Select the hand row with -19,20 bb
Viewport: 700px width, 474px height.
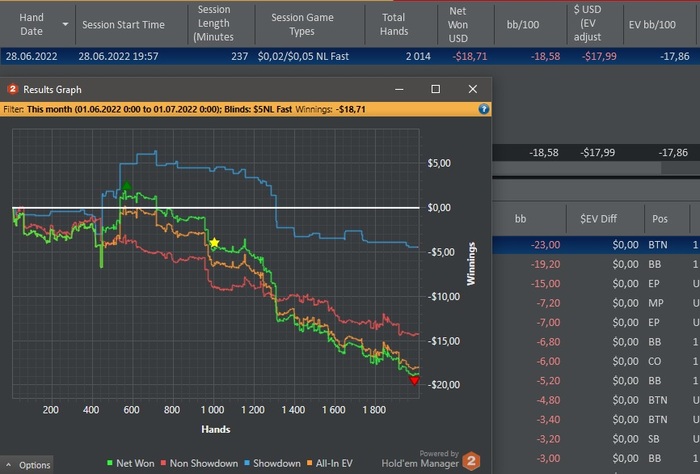tap(596, 264)
